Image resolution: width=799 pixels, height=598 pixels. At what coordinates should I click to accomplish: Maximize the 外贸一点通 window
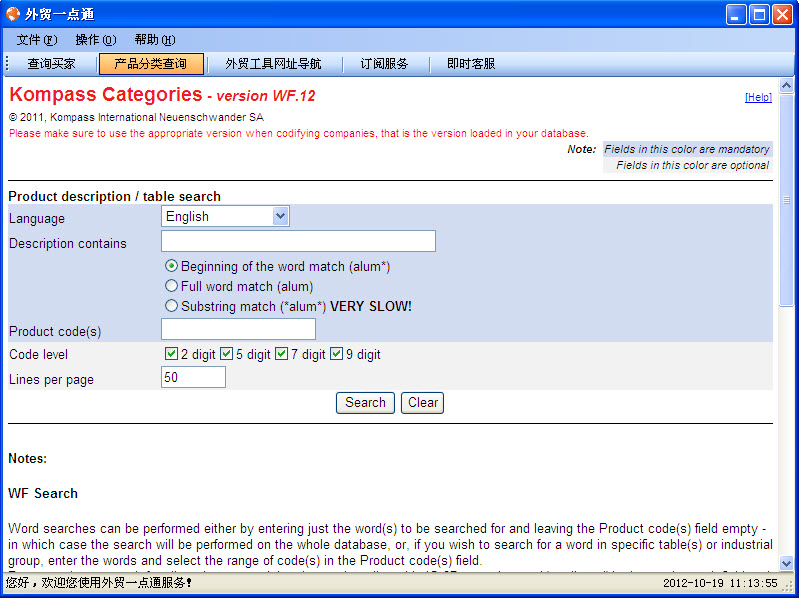tap(759, 14)
